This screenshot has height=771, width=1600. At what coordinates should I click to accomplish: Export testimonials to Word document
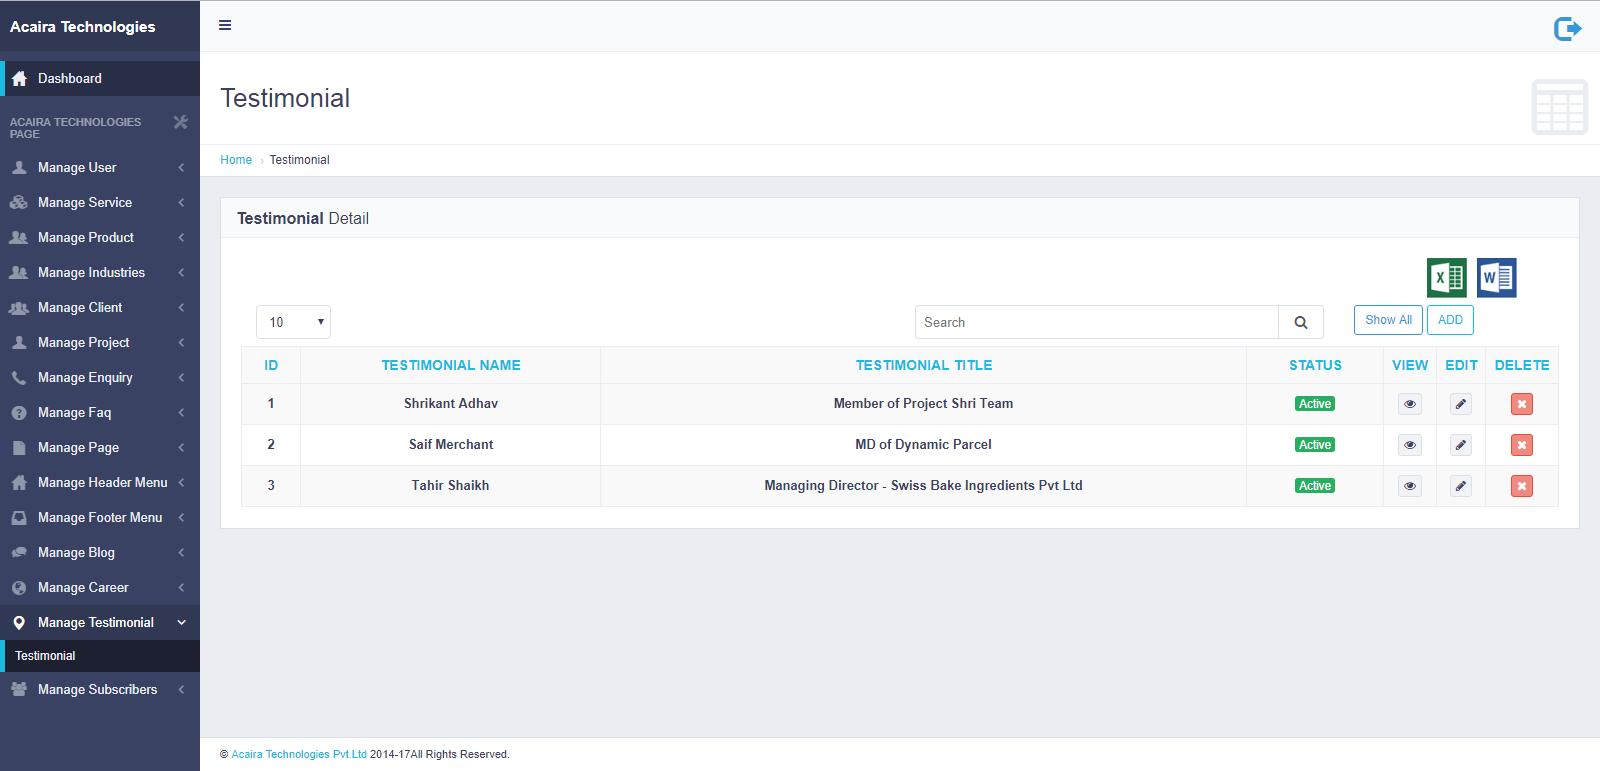[1496, 278]
